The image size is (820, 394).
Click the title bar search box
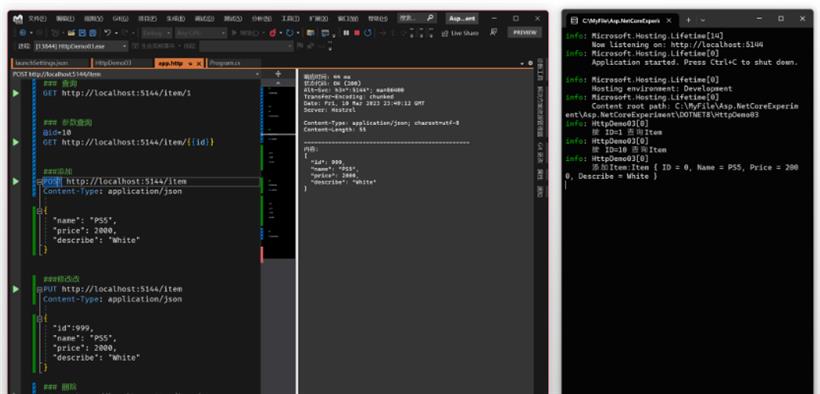click(x=416, y=18)
